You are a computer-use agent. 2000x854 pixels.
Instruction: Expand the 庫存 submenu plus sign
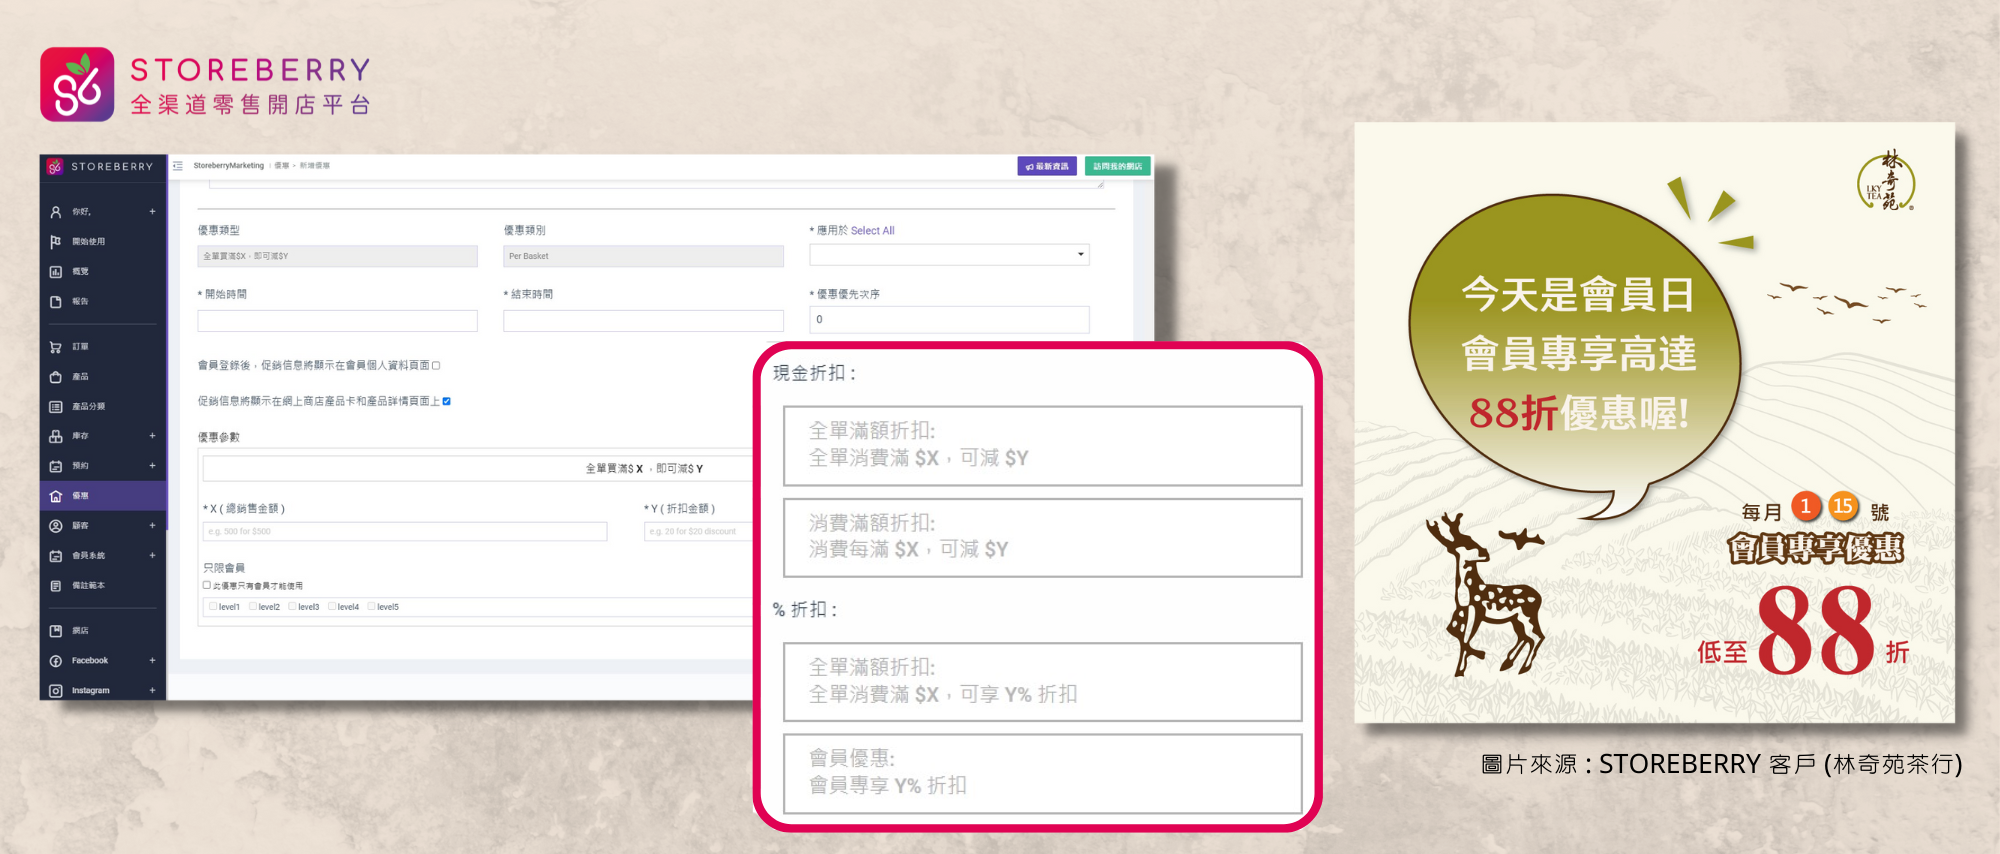(x=153, y=436)
